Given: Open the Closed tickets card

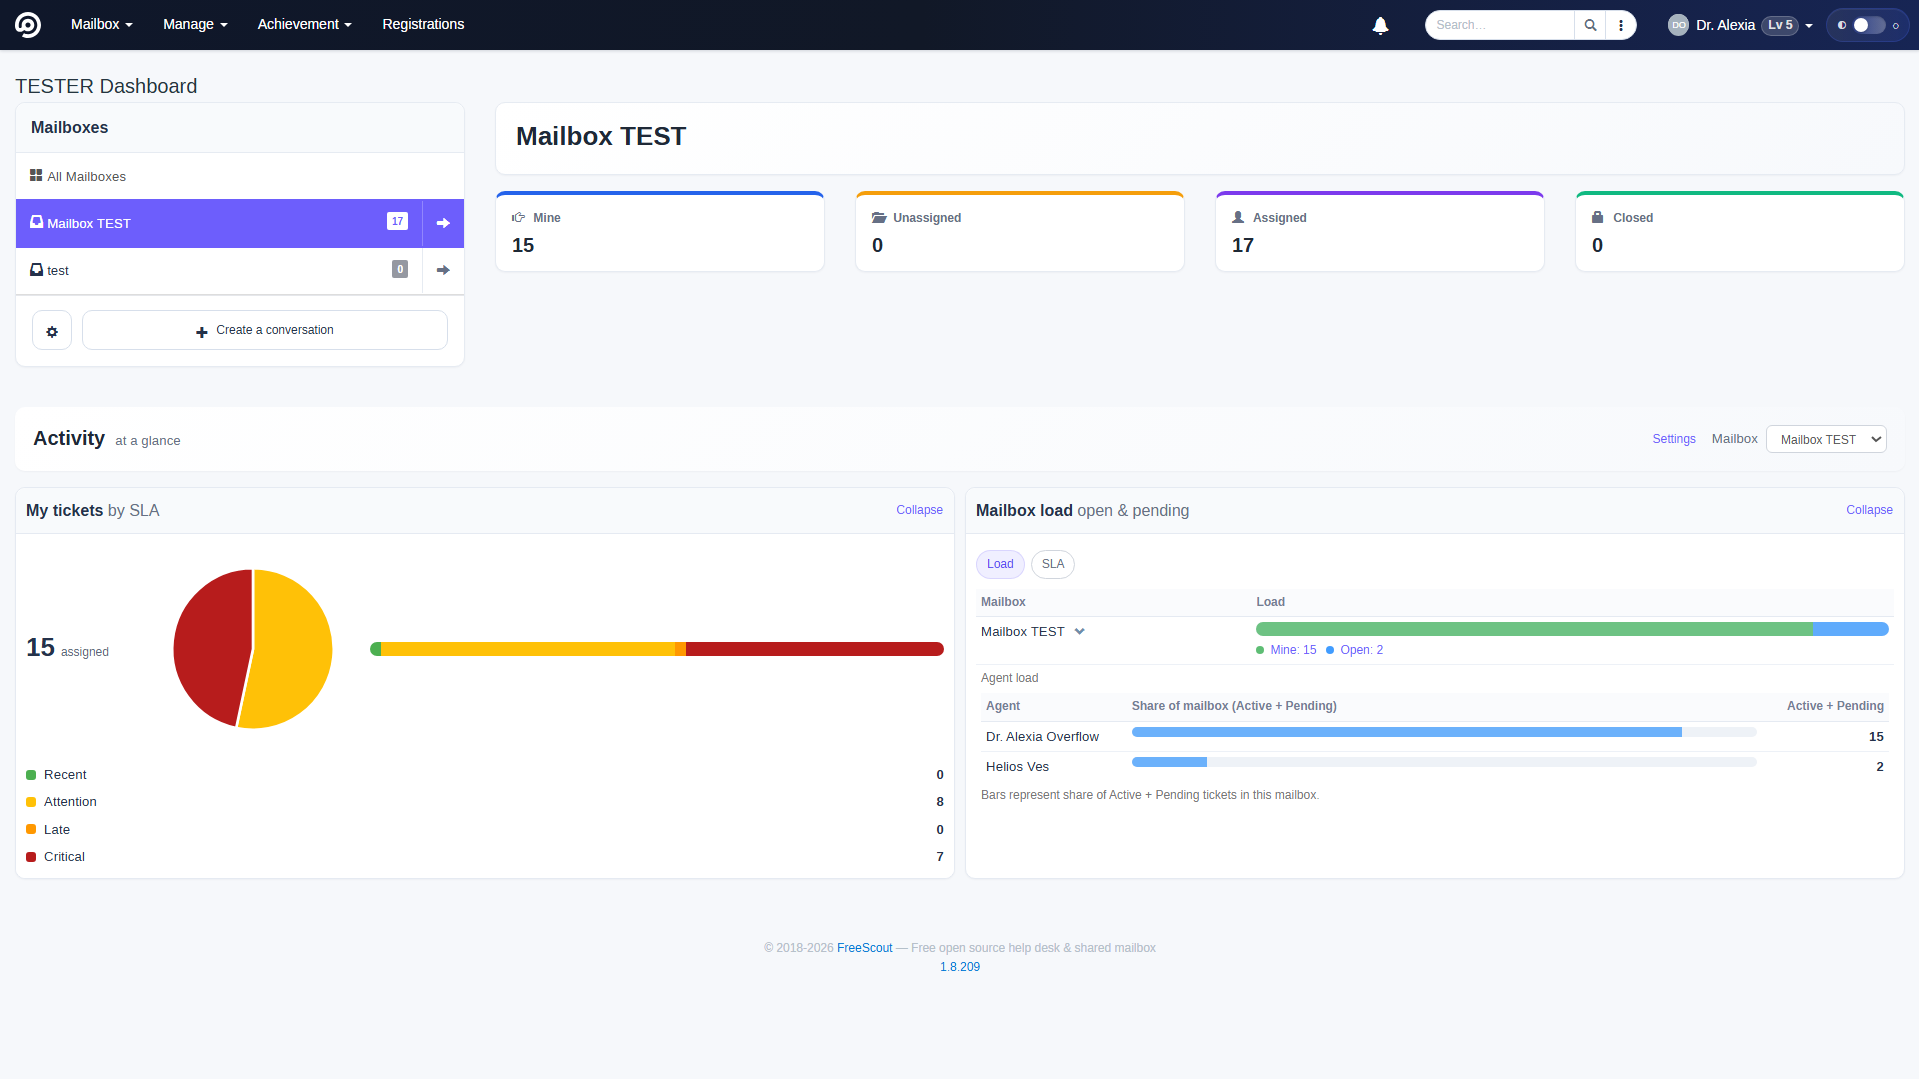Looking at the screenshot, I should [x=1740, y=231].
